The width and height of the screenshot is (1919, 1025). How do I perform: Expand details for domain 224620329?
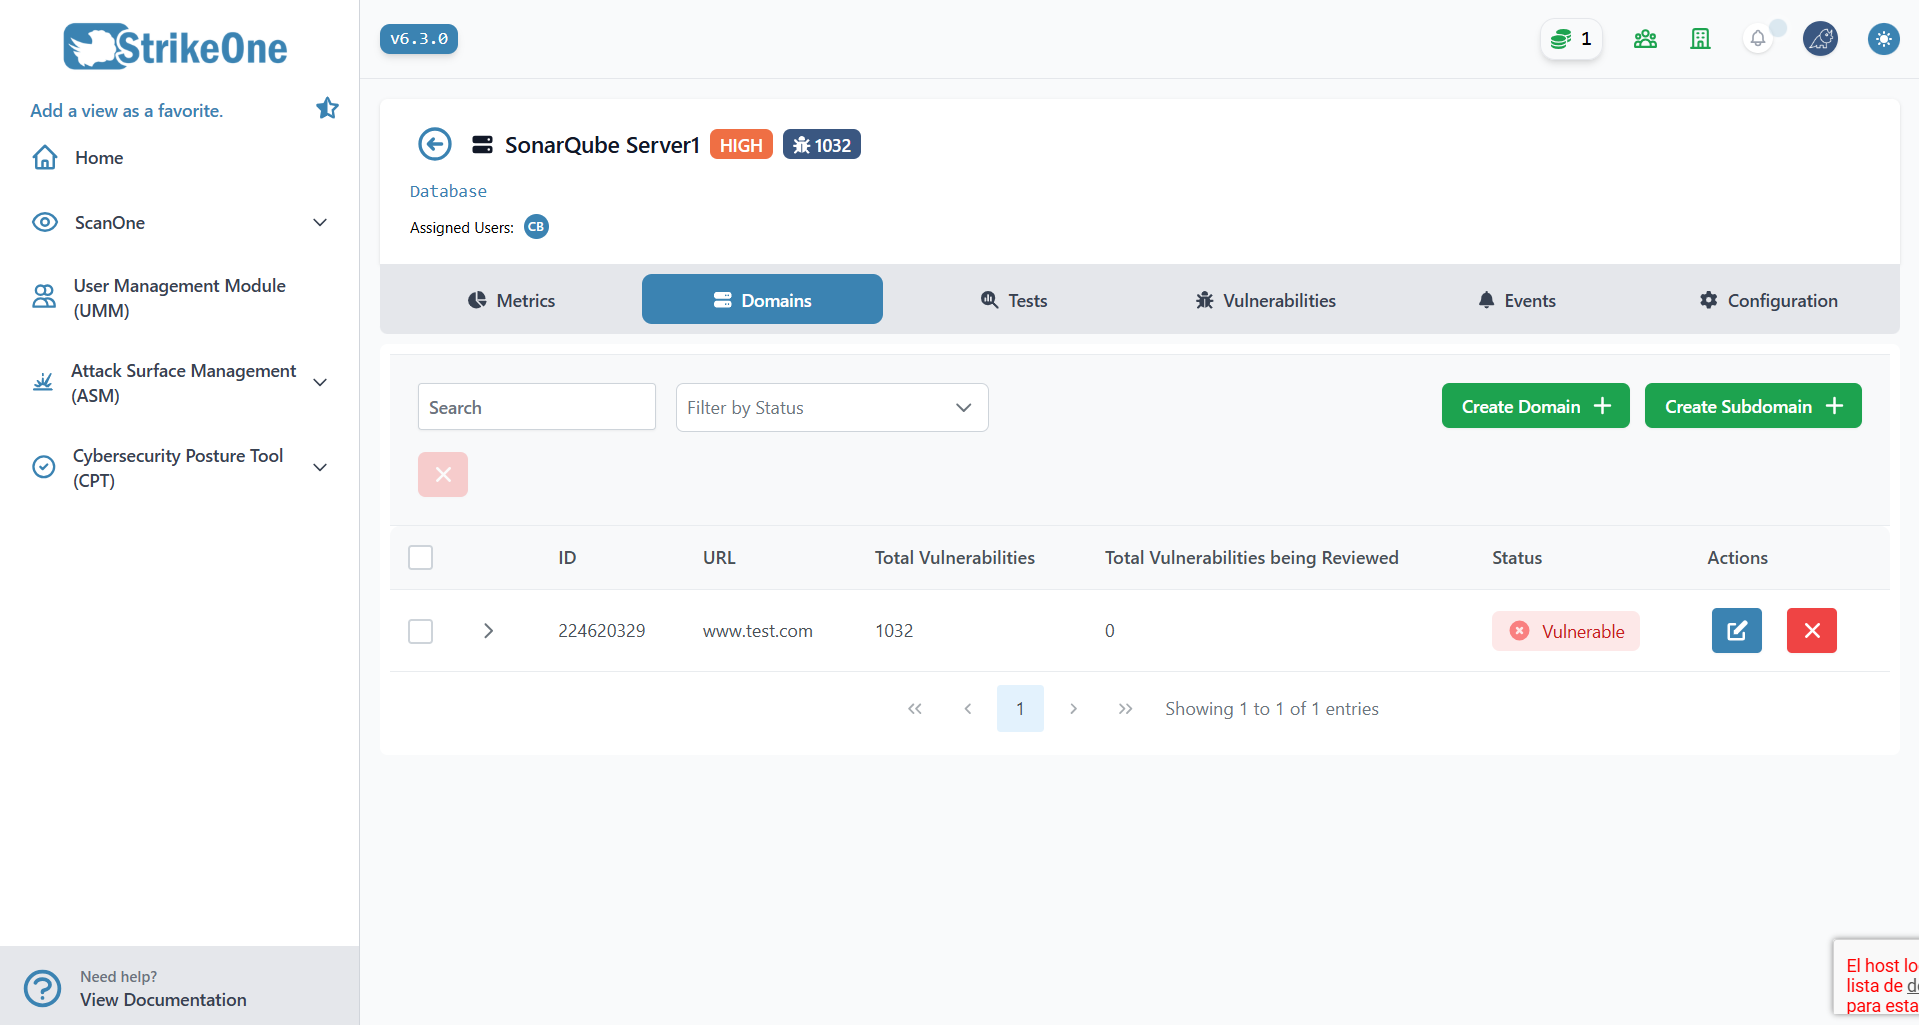tap(488, 631)
